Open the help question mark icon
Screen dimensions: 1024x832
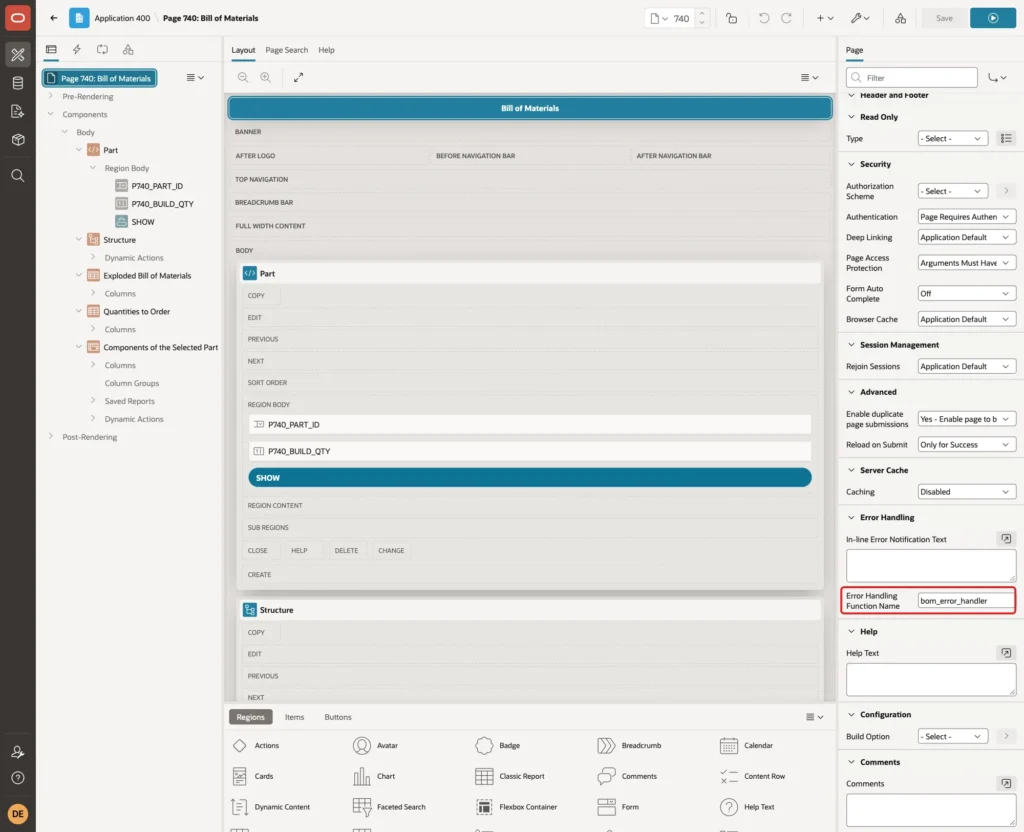point(18,778)
